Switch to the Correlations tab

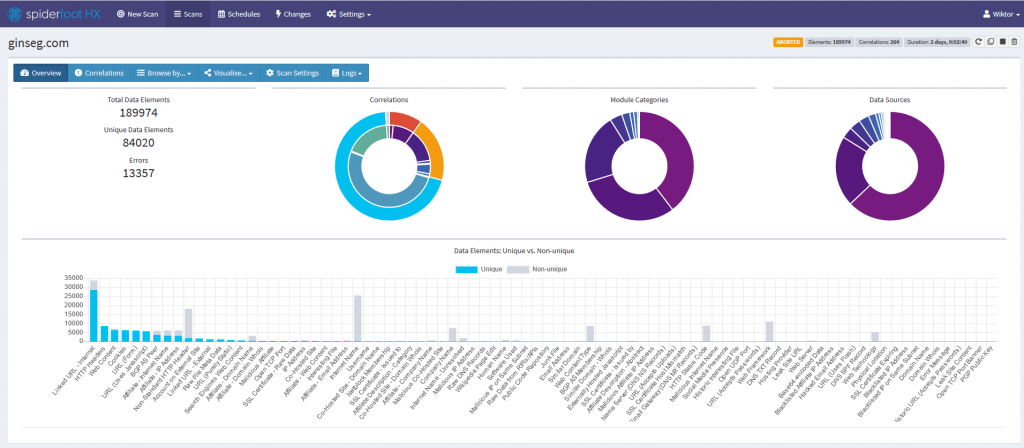[x=99, y=72]
